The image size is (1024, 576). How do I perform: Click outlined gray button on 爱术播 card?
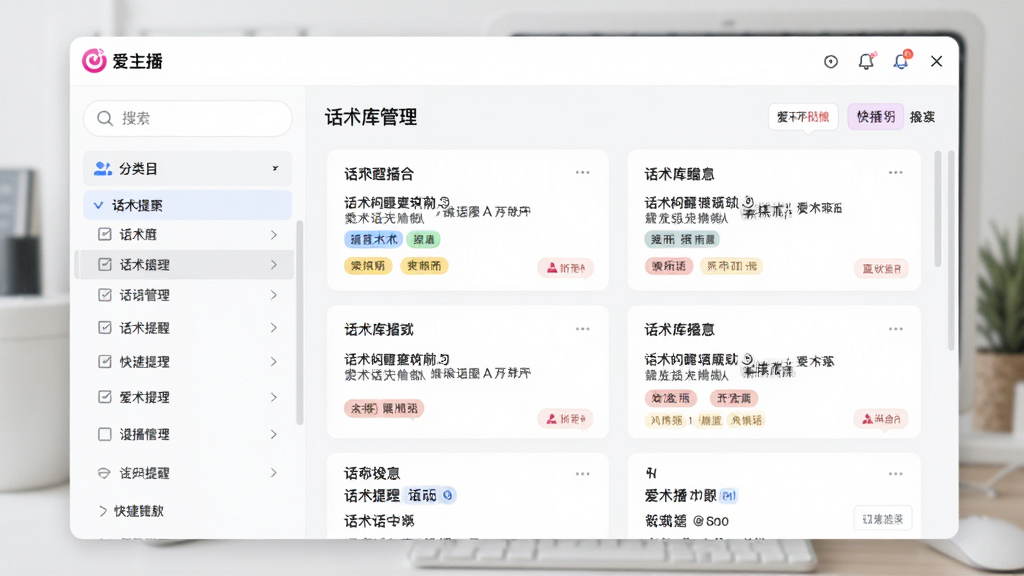(x=882, y=519)
